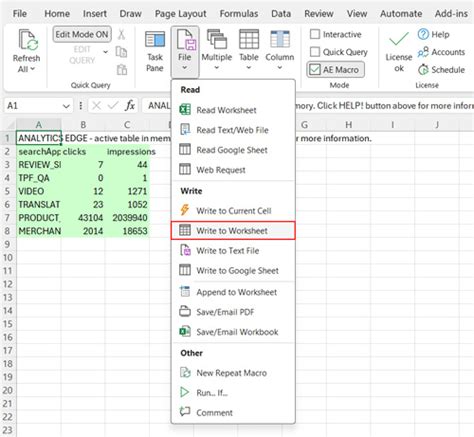Switch to the Automate tab
This screenshot has height=437, width=474.
coord(401,14)
